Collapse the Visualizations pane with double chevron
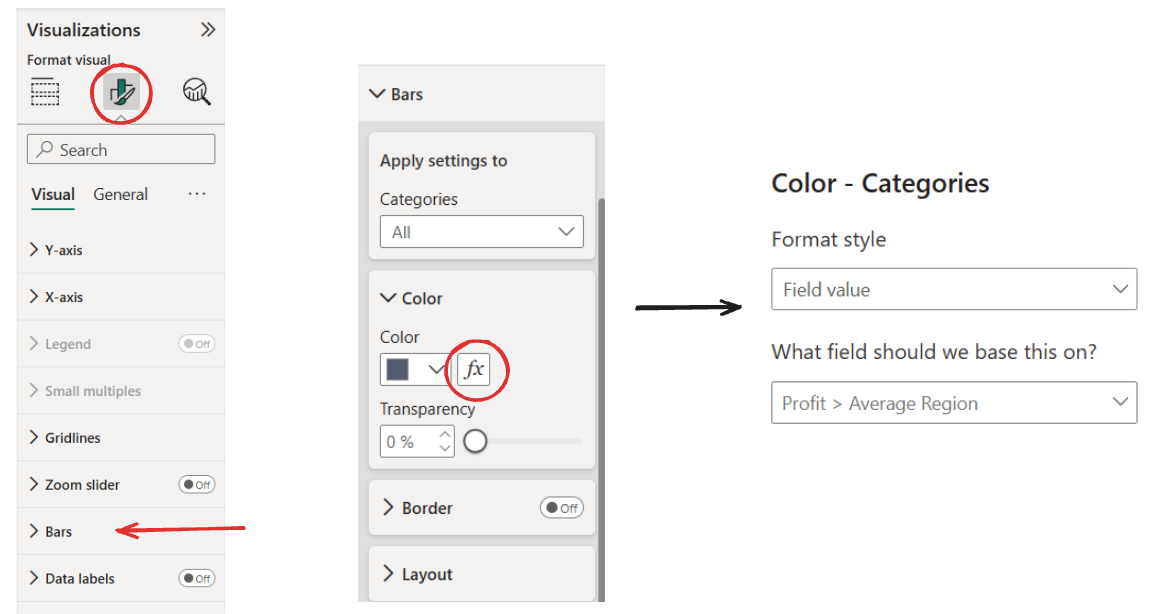The image size is (1151, 614). (207, 30)
